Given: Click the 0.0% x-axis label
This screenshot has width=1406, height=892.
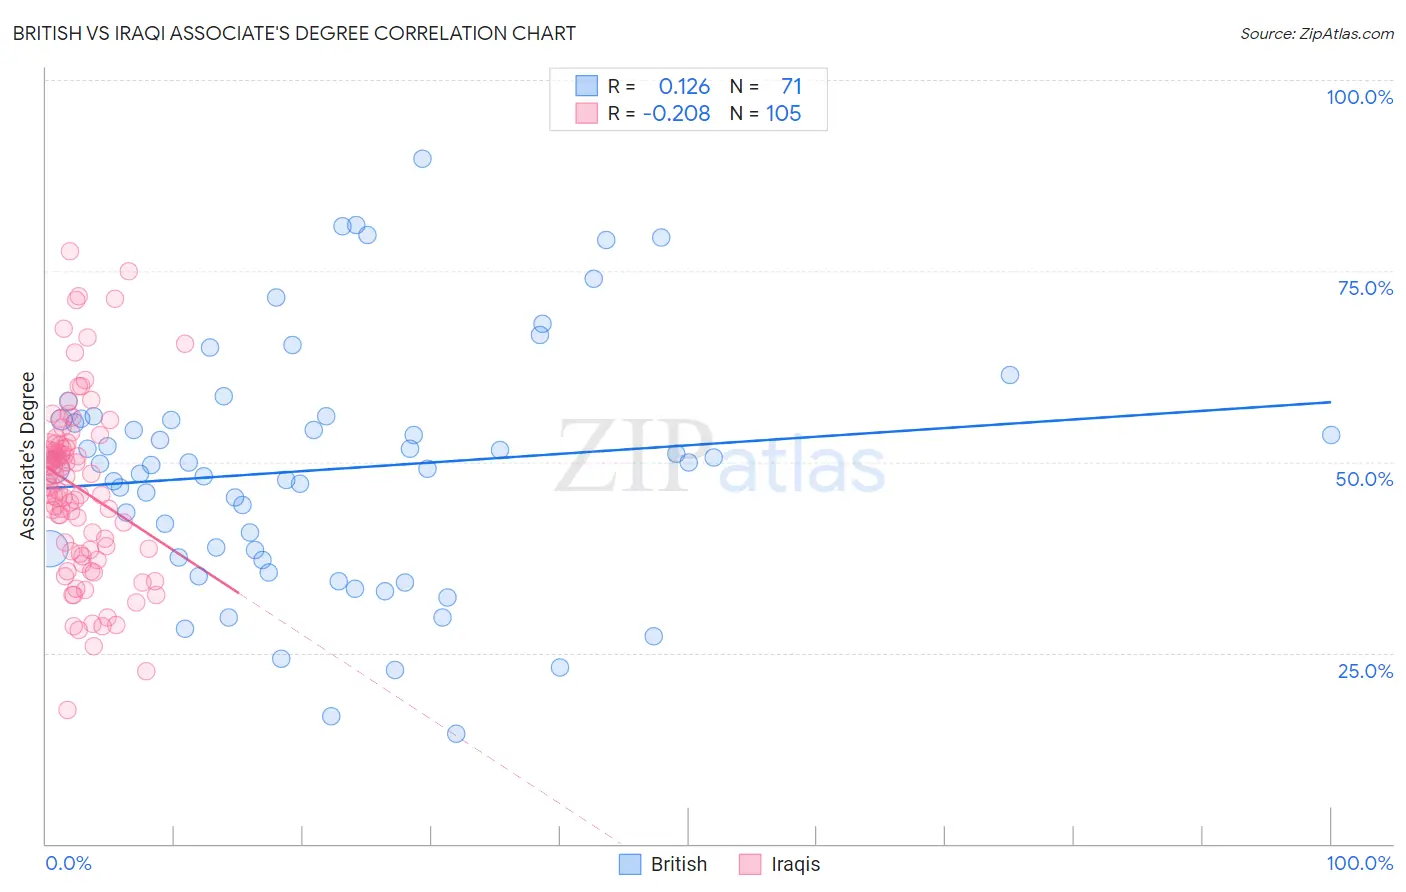Looking at the screenshot, I should 68,863.
